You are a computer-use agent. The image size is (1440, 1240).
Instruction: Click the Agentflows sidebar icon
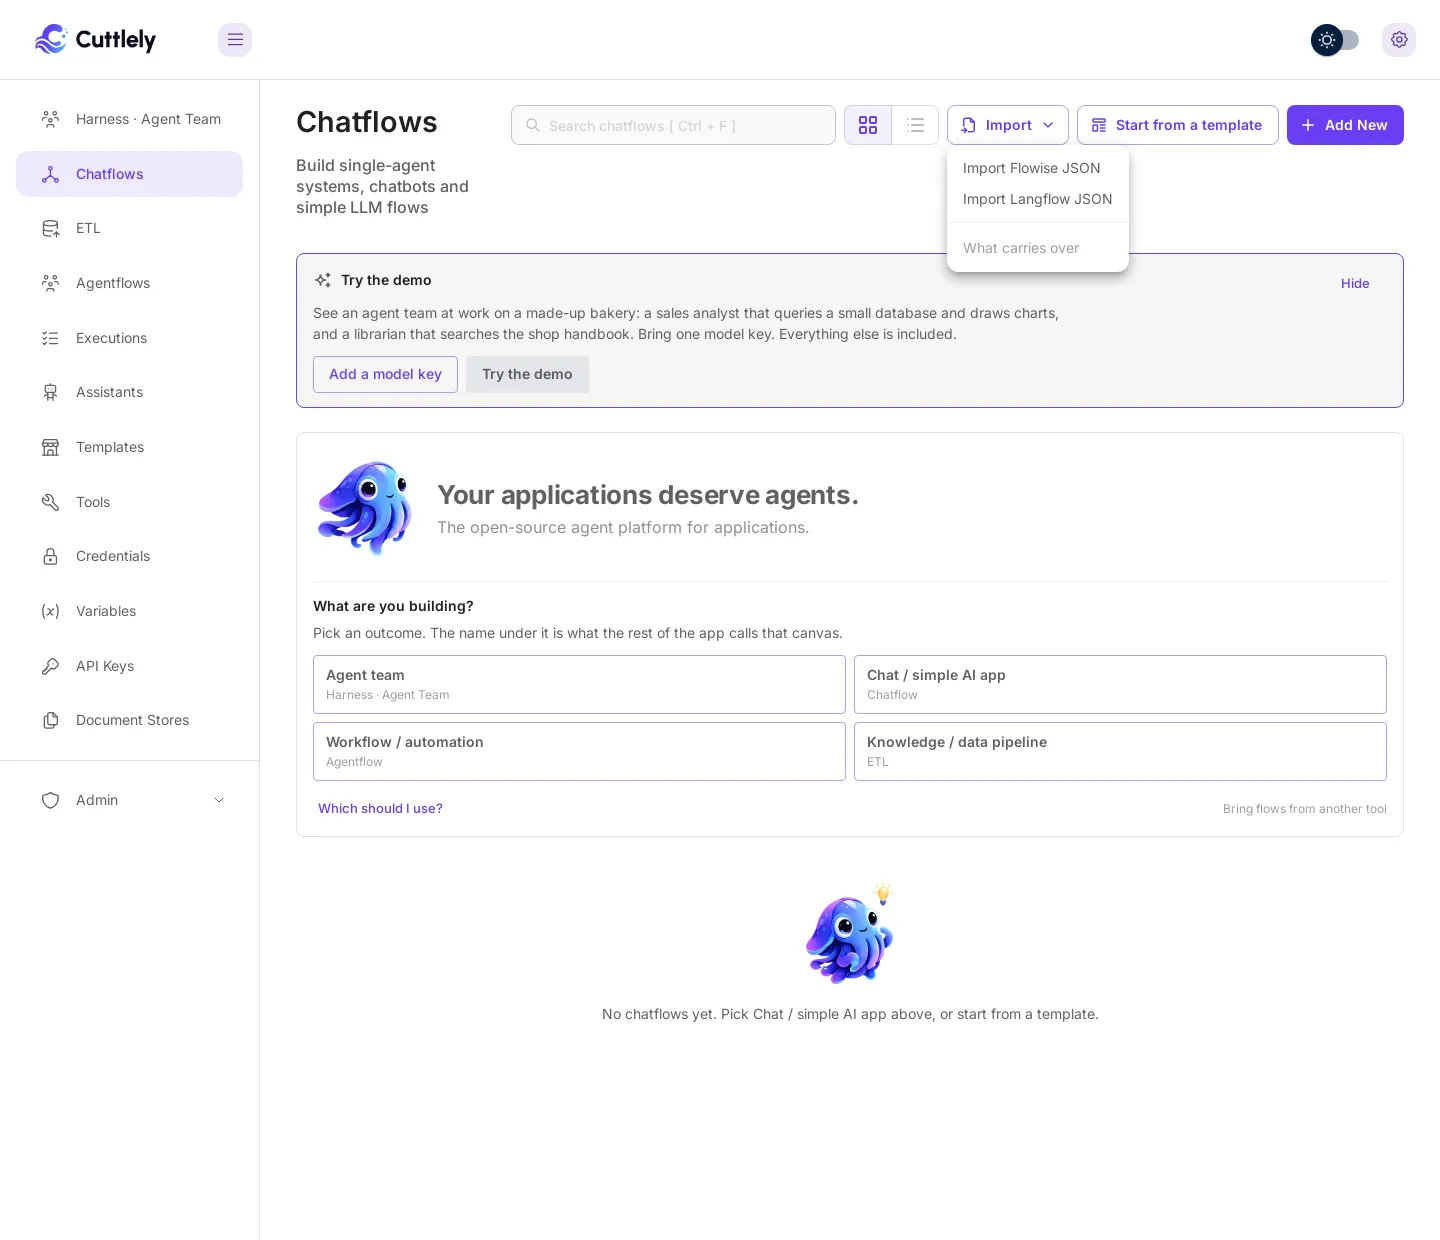[x=50, y=283]
